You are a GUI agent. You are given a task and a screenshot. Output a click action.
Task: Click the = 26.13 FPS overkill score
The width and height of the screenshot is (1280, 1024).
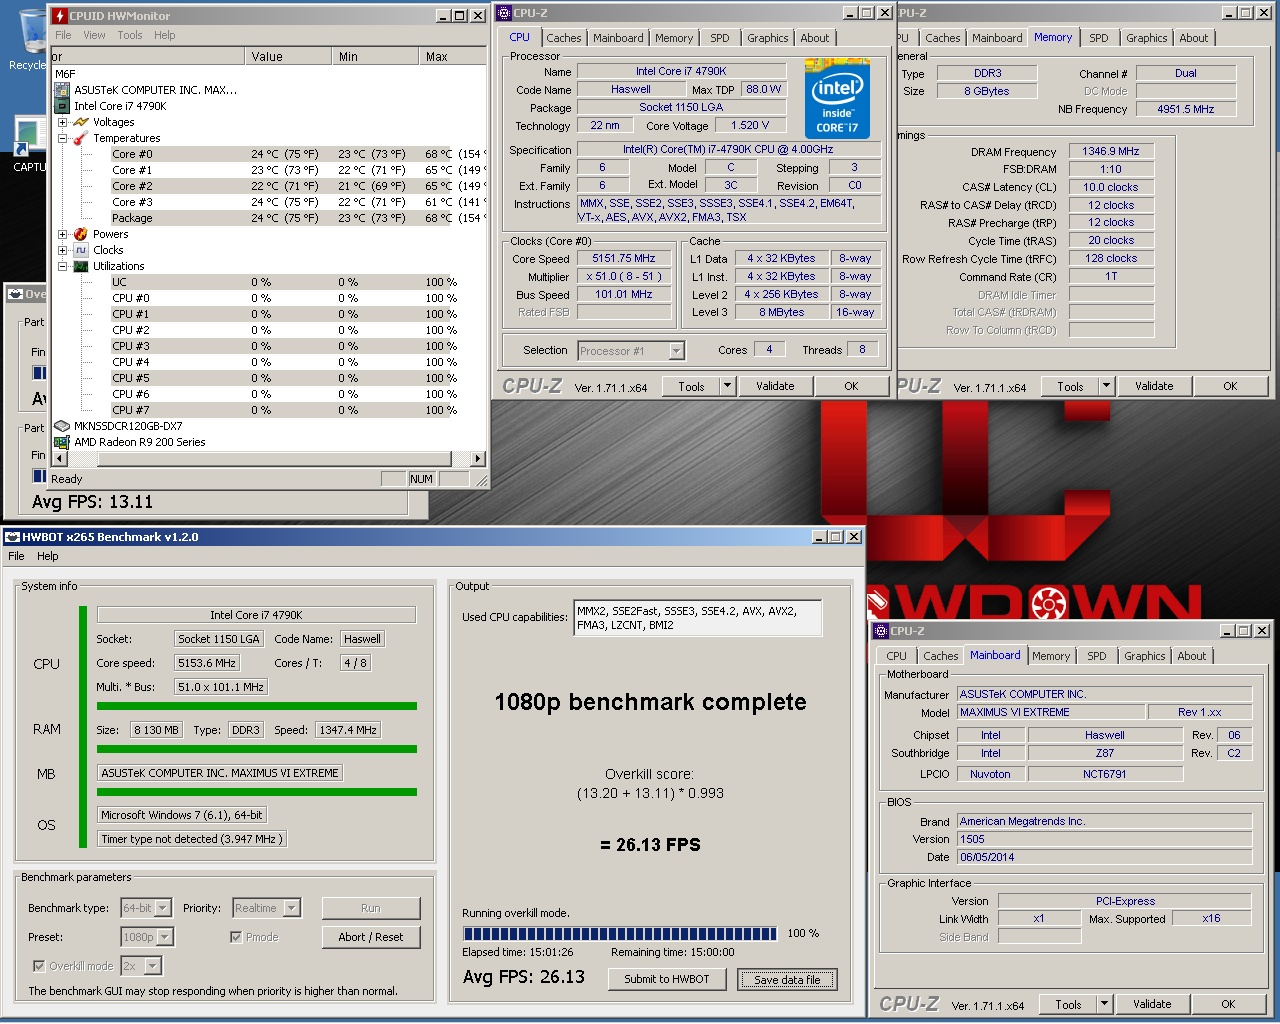tap(650, 845)
